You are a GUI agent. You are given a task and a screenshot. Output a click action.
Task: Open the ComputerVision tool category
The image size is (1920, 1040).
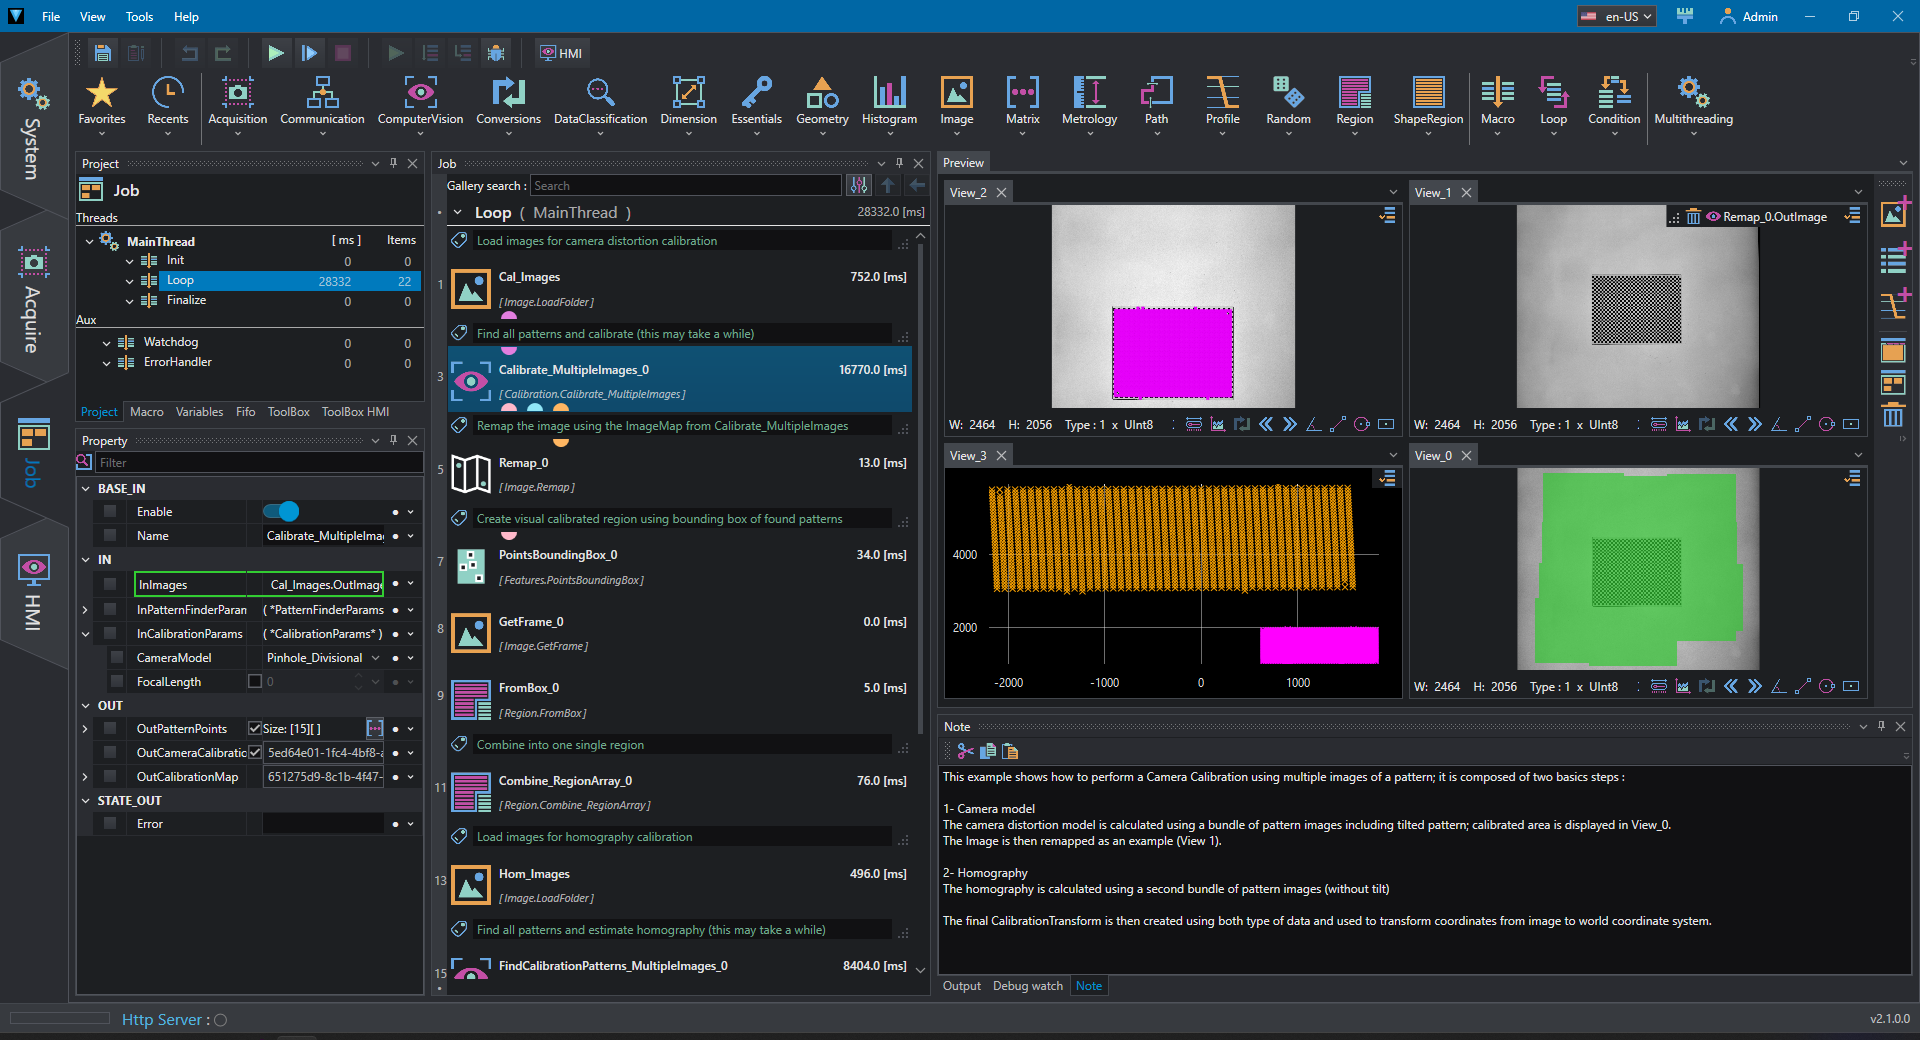(420, 103)
